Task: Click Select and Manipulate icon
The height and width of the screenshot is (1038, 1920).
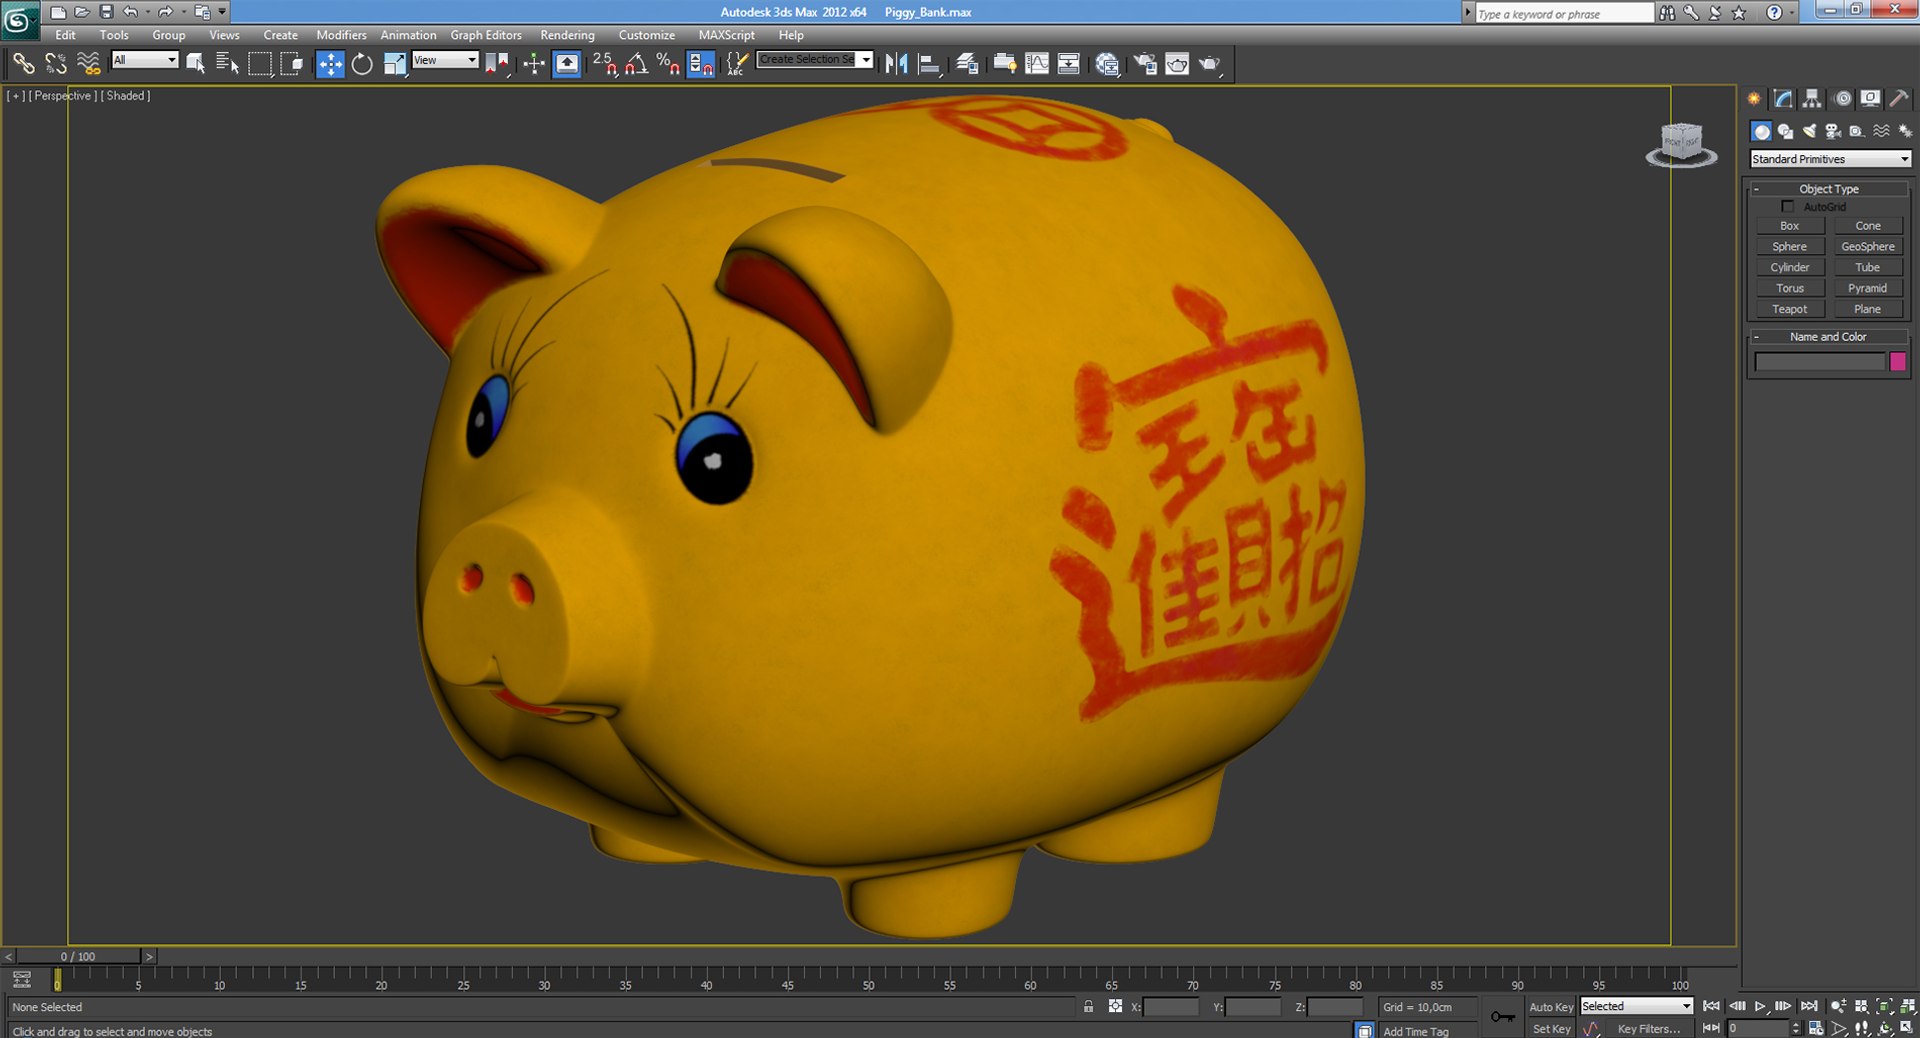Action: (534, 64)
